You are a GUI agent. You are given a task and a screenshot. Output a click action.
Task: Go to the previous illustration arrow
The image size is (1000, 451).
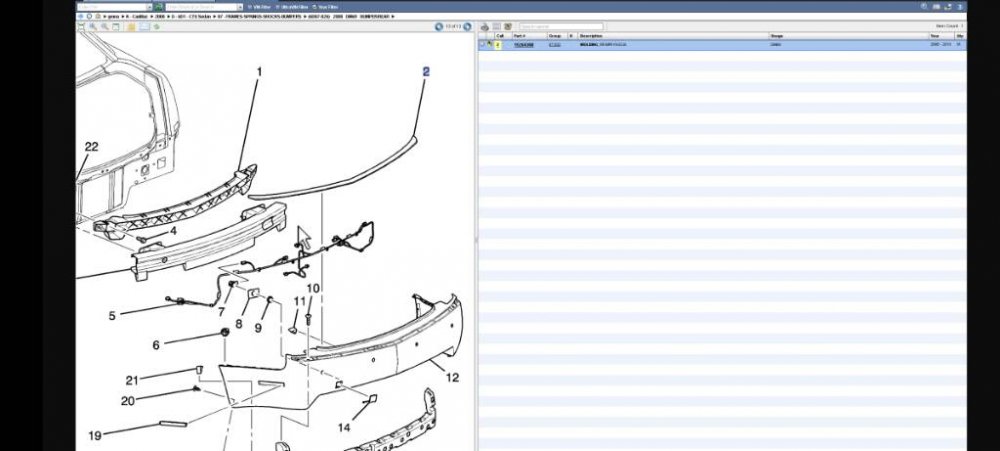438,27
